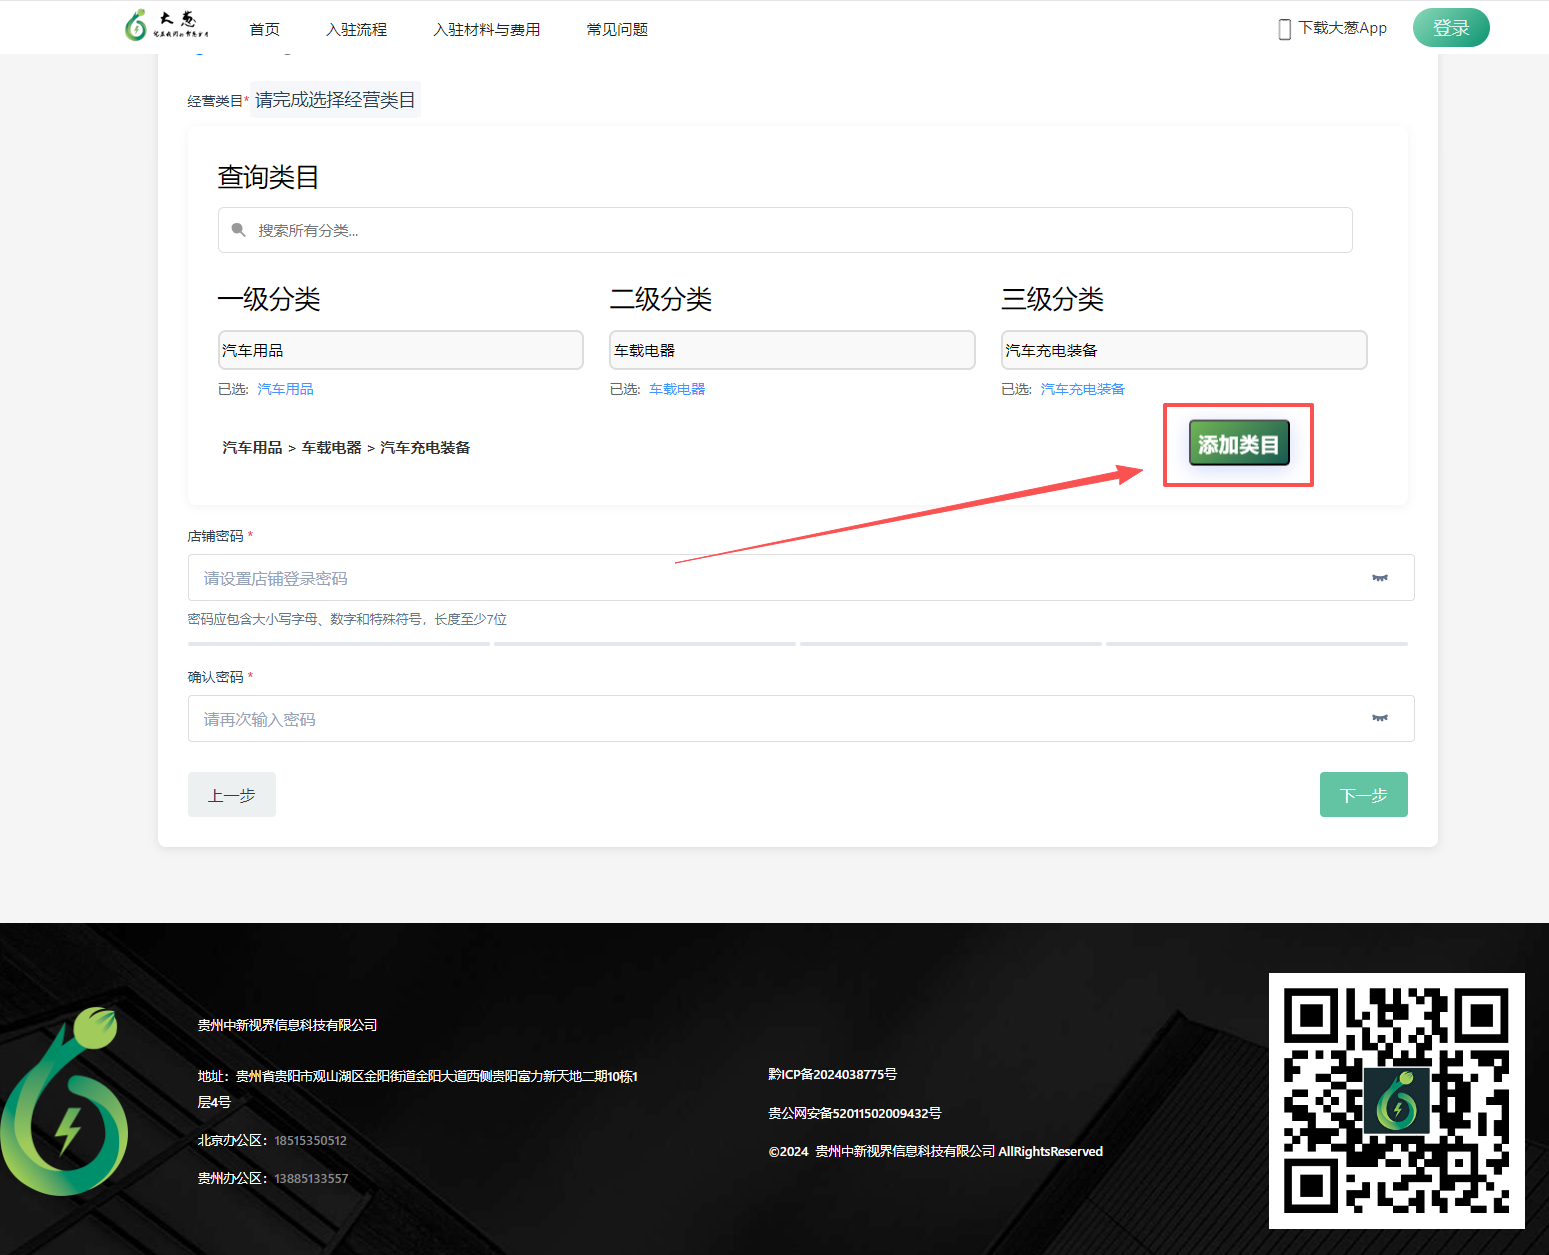Toggle visibility of the confirm password

click(1379, 719)
